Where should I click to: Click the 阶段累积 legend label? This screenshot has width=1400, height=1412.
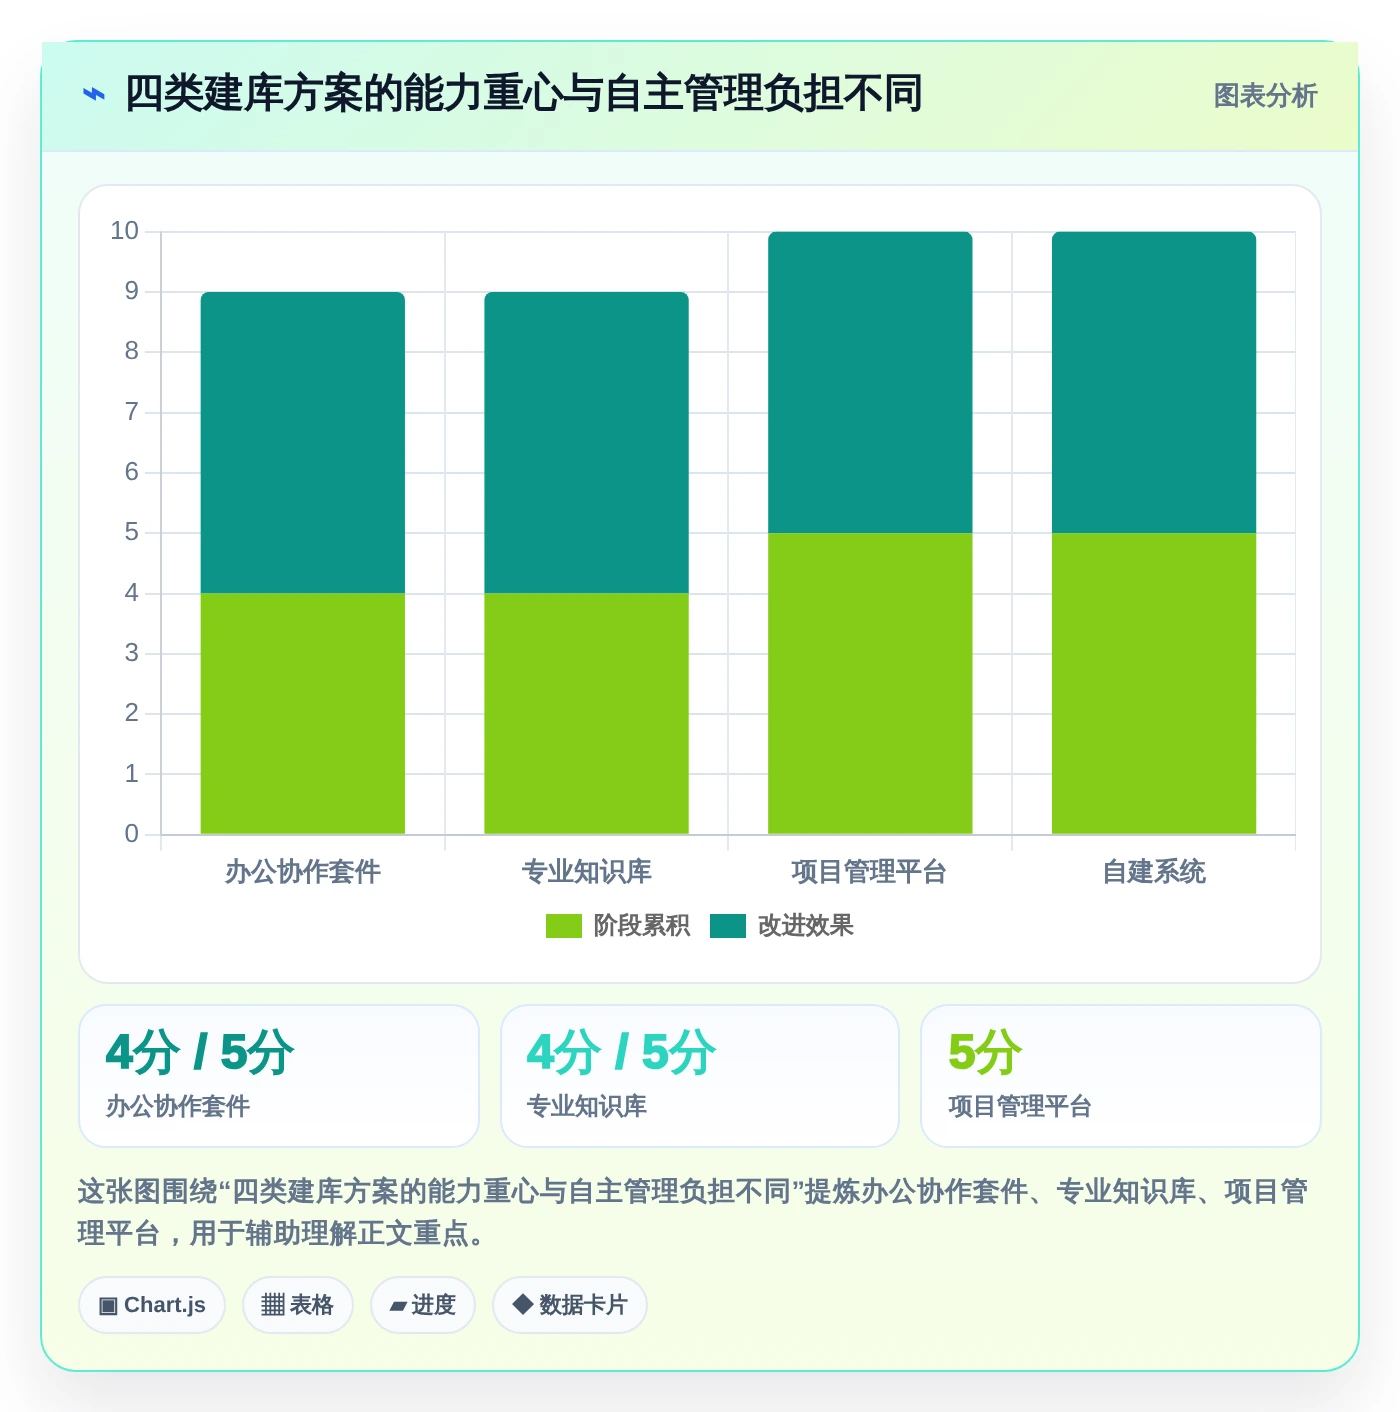pos(642,926)
